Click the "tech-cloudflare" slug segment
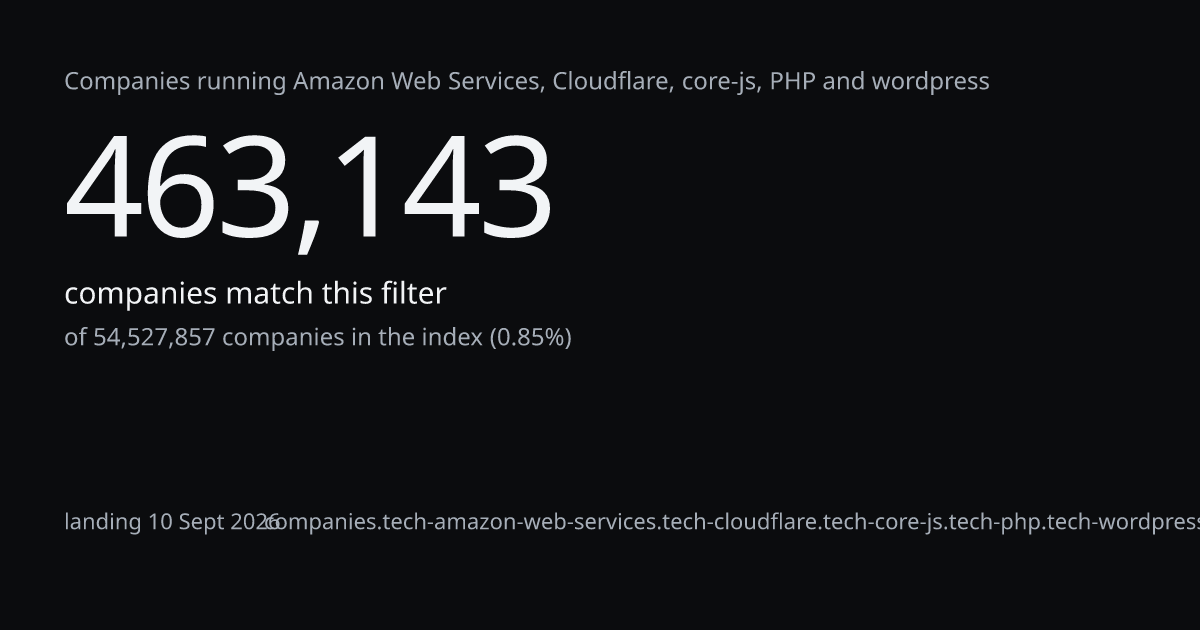Screen dimensions: 1200x630 point(740,522)
